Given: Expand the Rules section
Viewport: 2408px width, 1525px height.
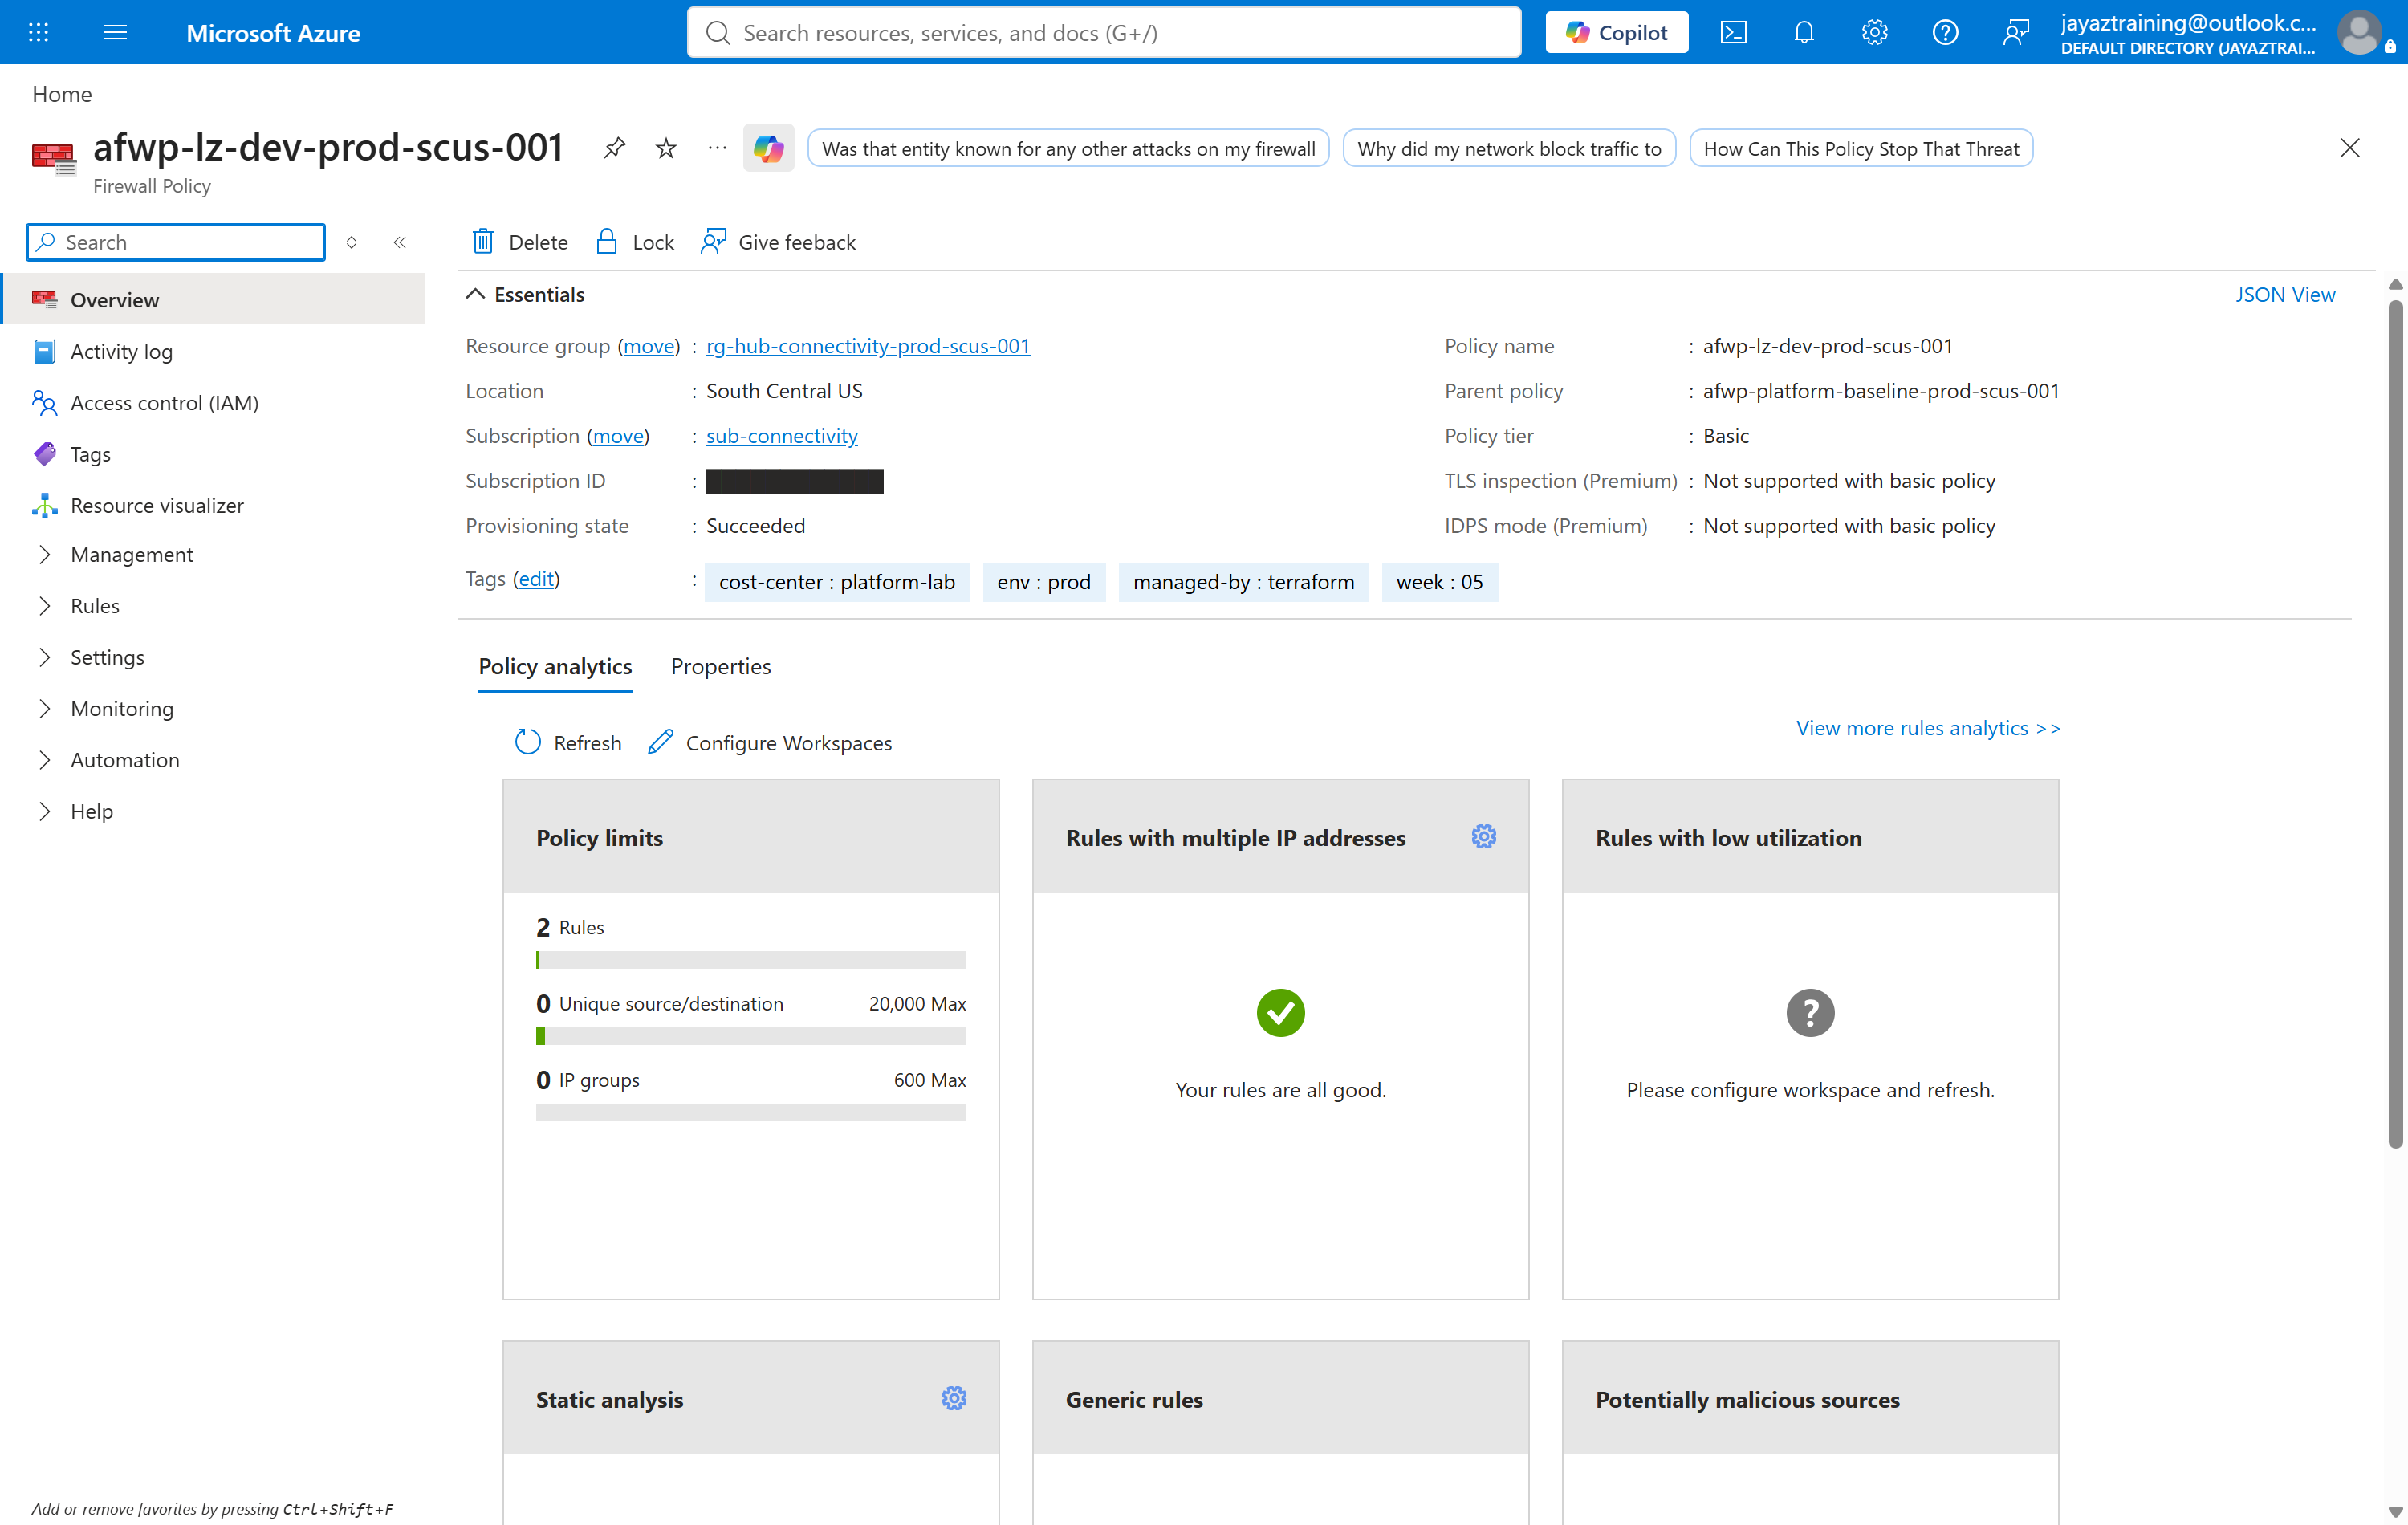Looking at the screenshot, I should click(x=44, y=605).
